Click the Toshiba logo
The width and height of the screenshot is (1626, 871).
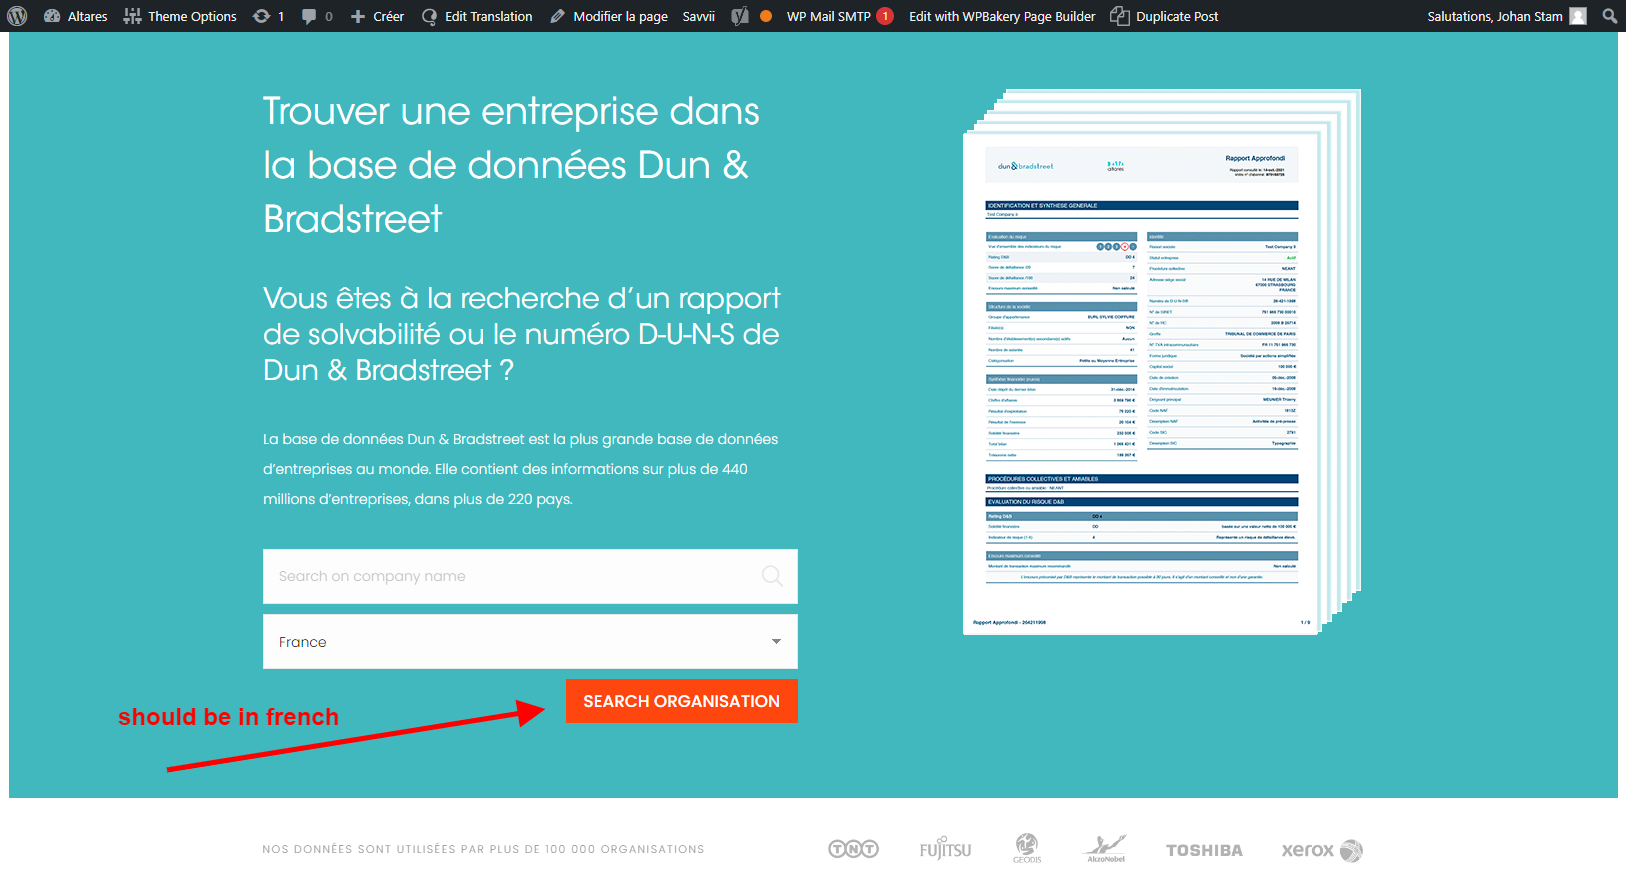click(1204, 850)
